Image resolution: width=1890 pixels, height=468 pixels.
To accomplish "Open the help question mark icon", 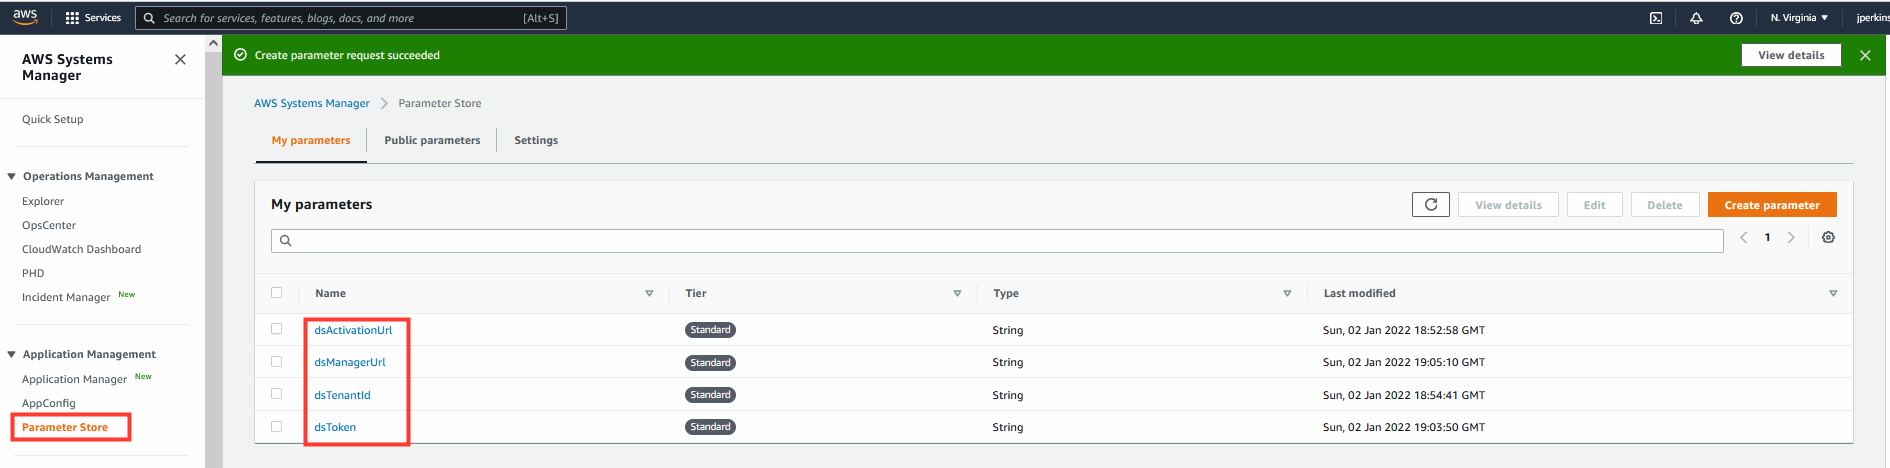I will tap(1736, 18).
